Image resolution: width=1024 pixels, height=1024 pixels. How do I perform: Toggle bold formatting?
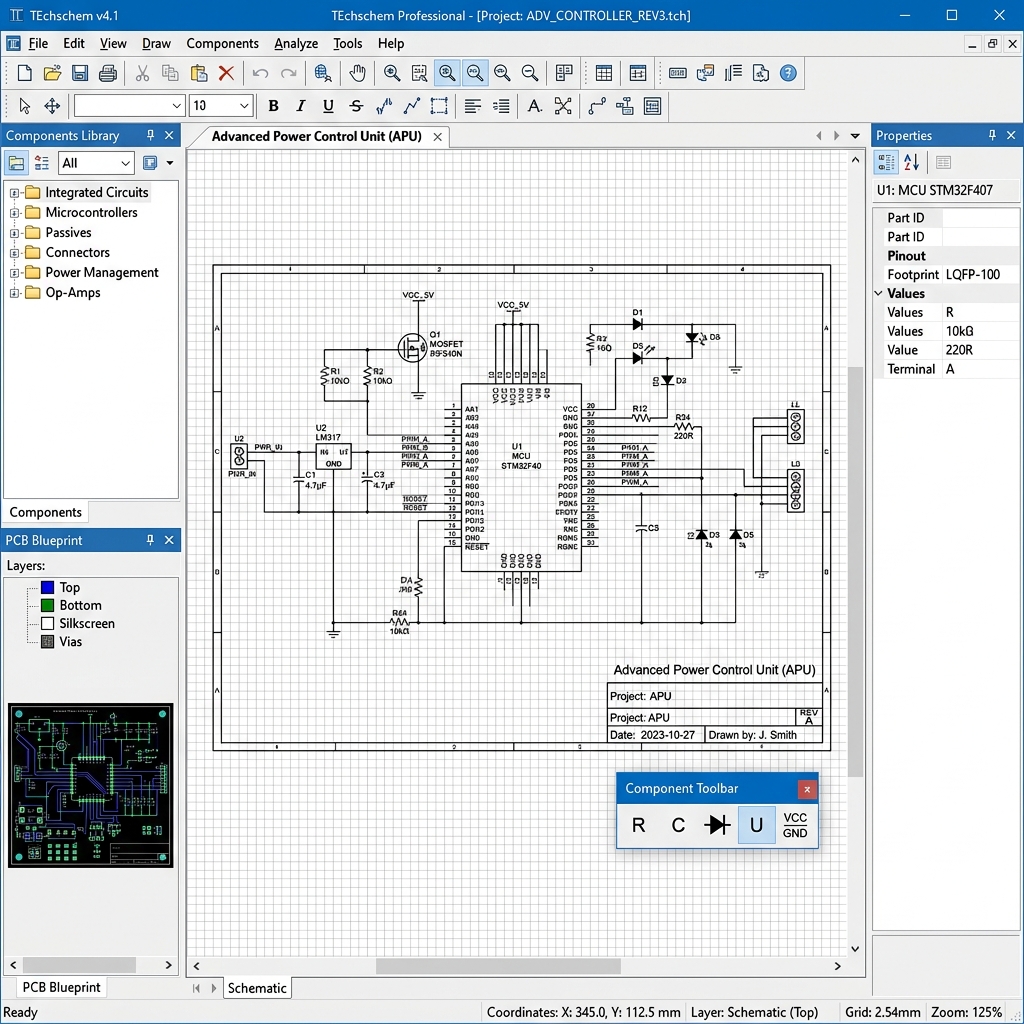[274, 106]
